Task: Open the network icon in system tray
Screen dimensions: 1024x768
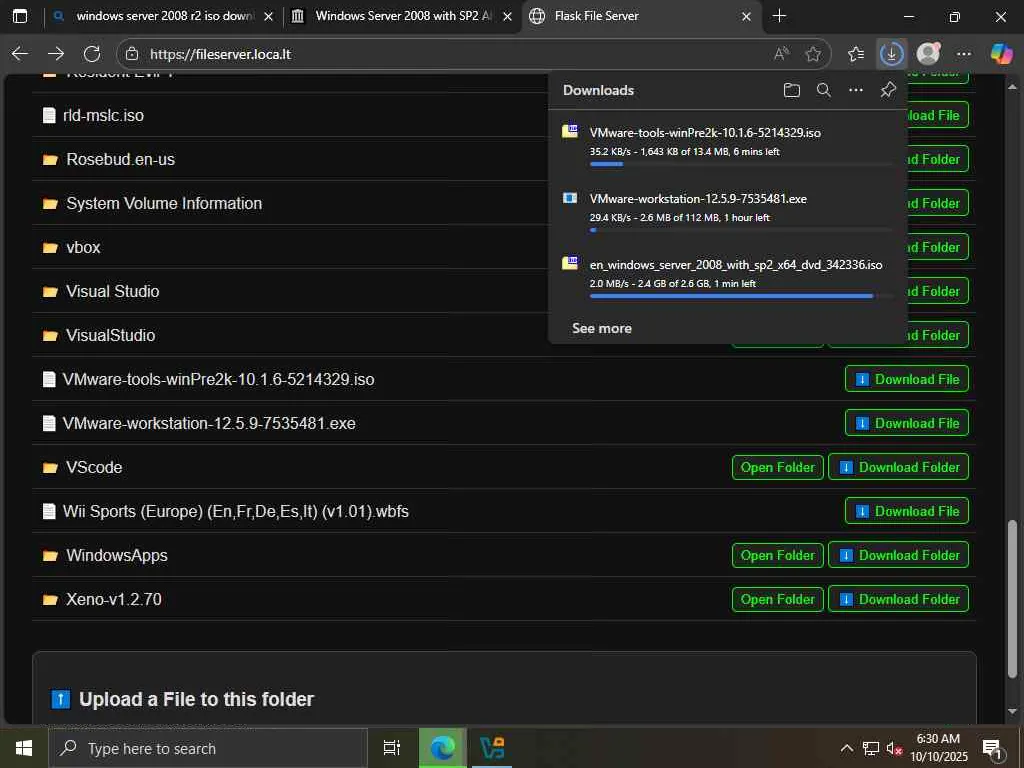Action: (871, 748)
